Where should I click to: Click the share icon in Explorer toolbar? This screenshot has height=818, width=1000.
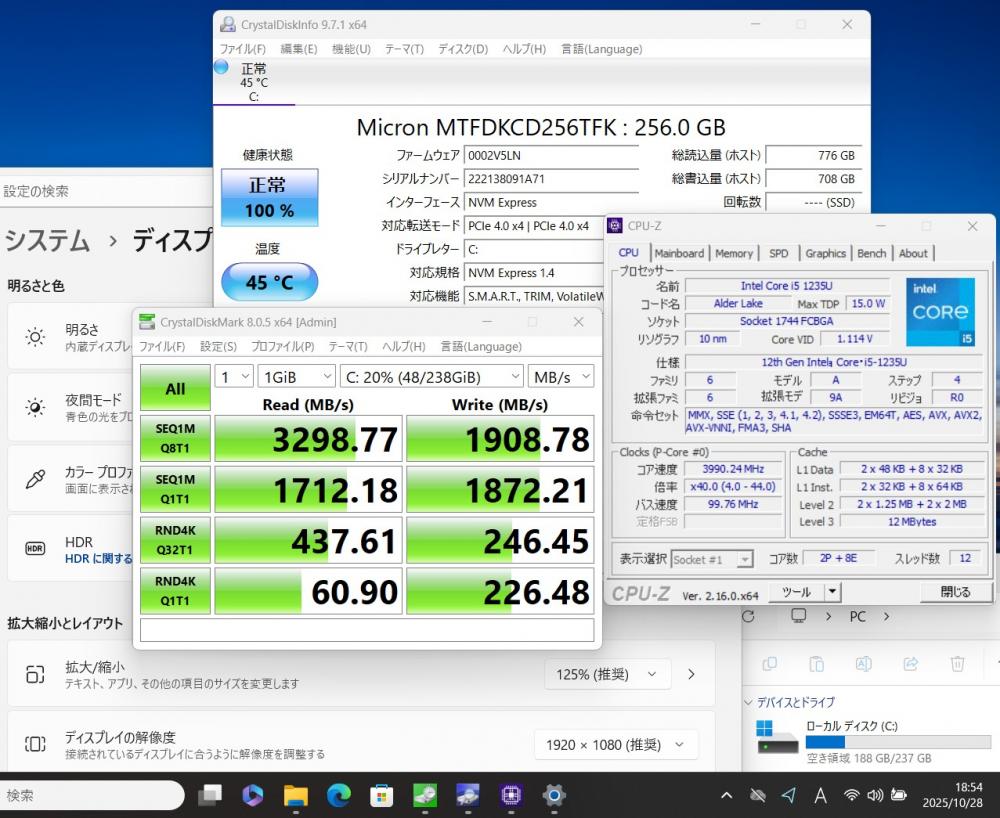910,664
